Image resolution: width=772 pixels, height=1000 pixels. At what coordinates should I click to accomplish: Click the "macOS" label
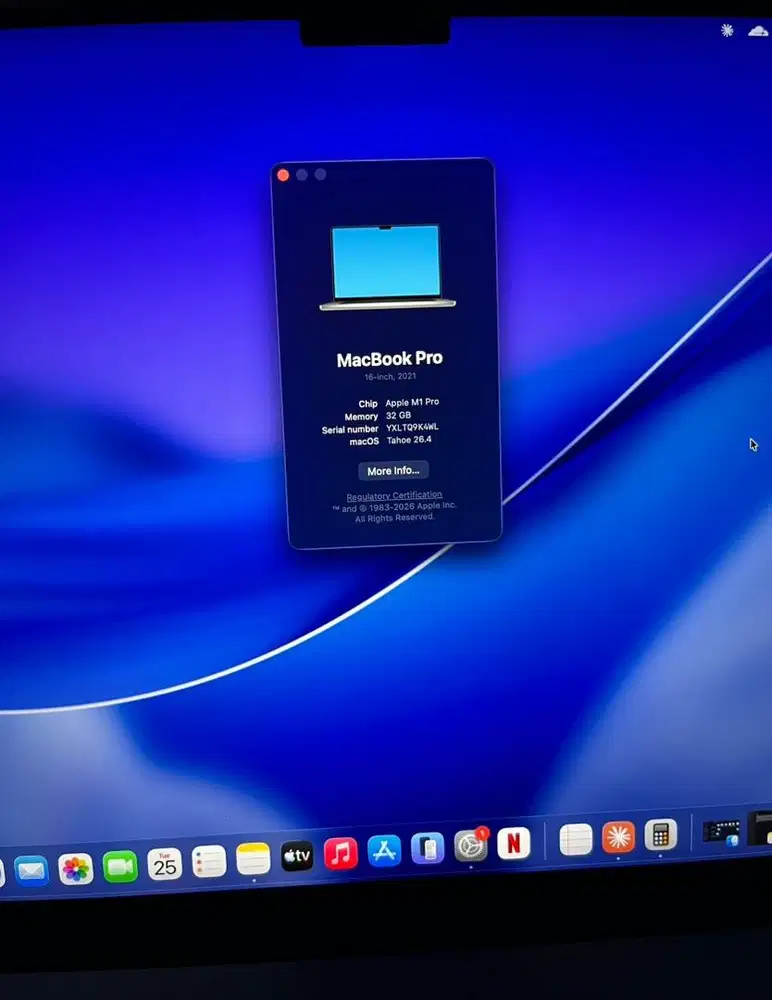pyautogui.click(x=364, y=441)
